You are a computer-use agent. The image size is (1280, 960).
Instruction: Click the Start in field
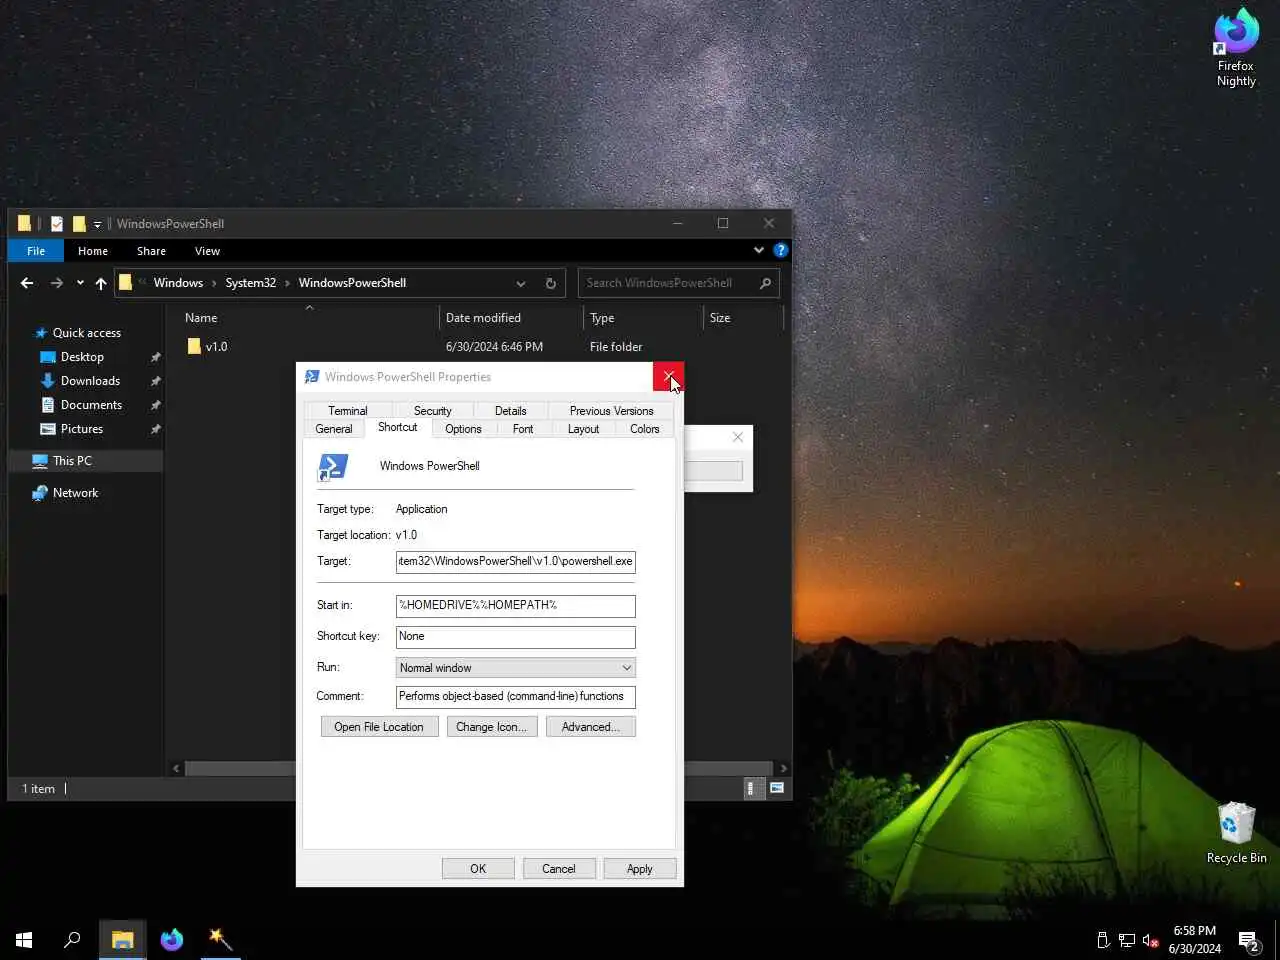(516, 606)
